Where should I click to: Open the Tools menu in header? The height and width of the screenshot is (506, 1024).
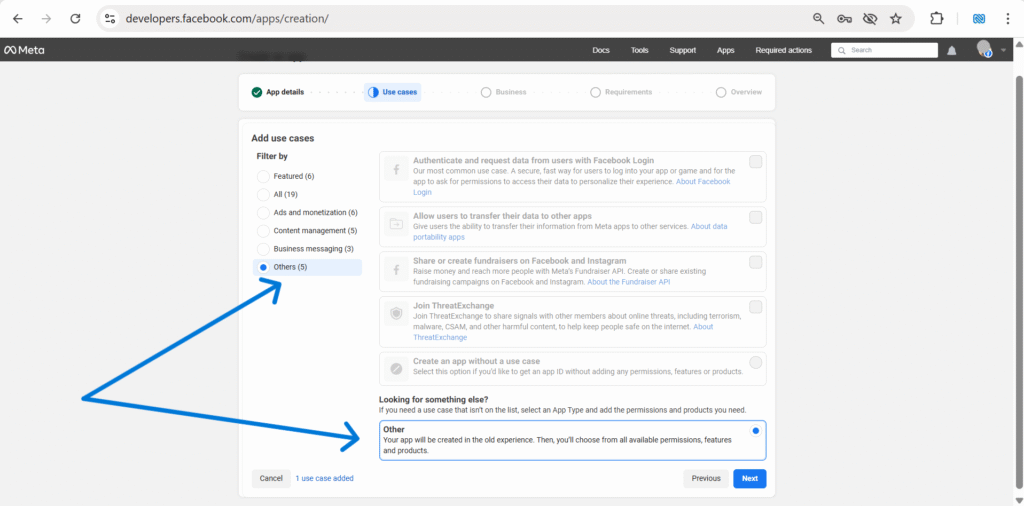pos(639,50)
